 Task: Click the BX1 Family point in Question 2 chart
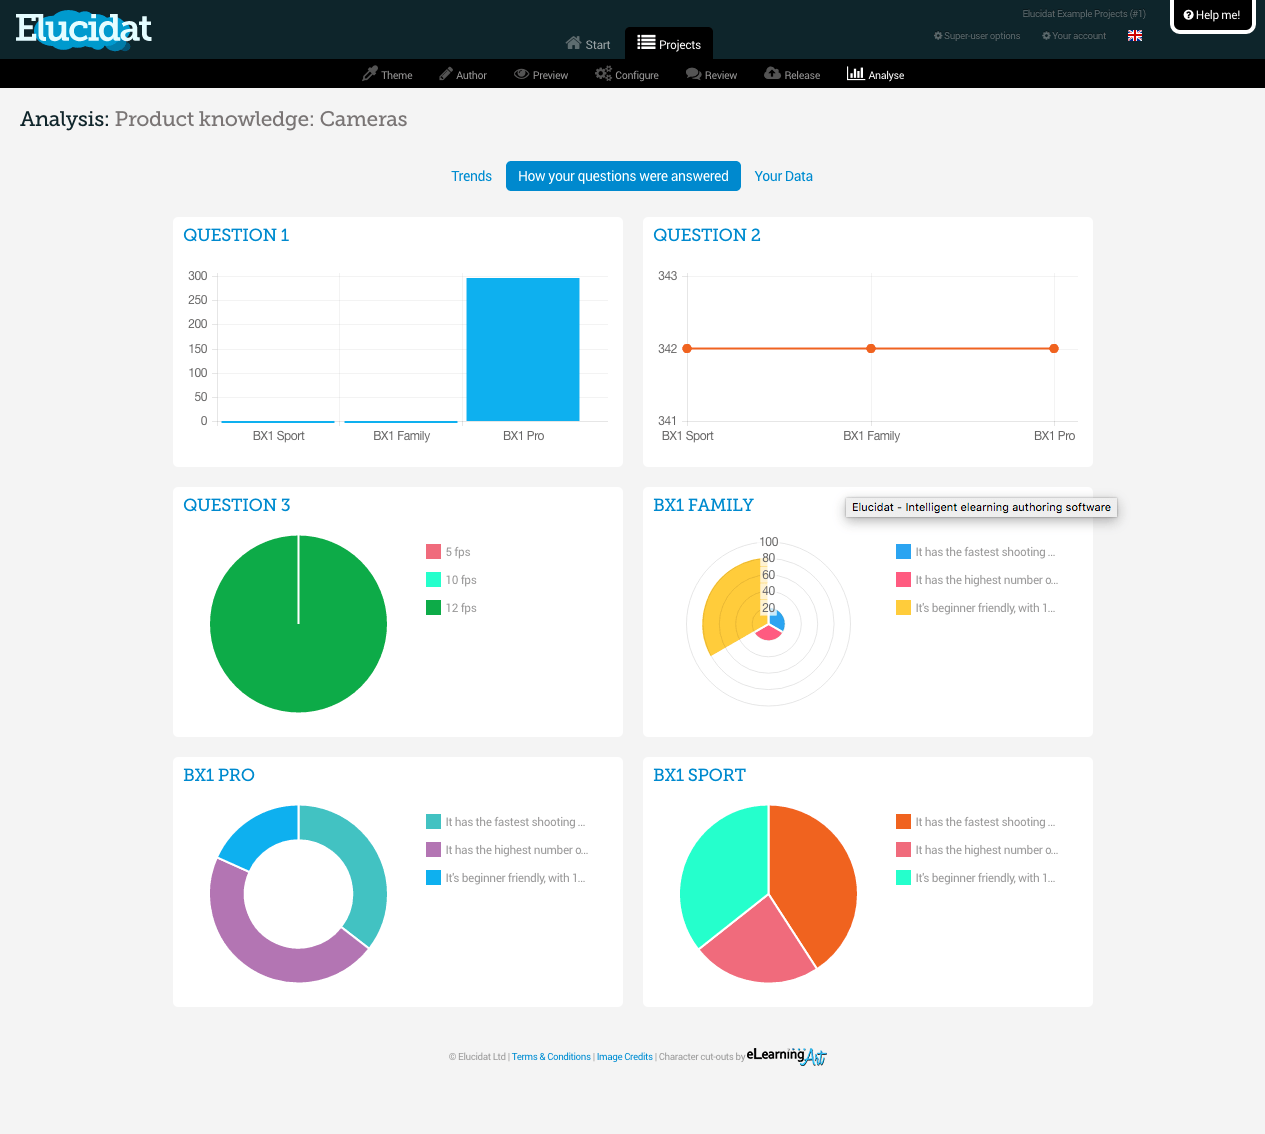871,348
